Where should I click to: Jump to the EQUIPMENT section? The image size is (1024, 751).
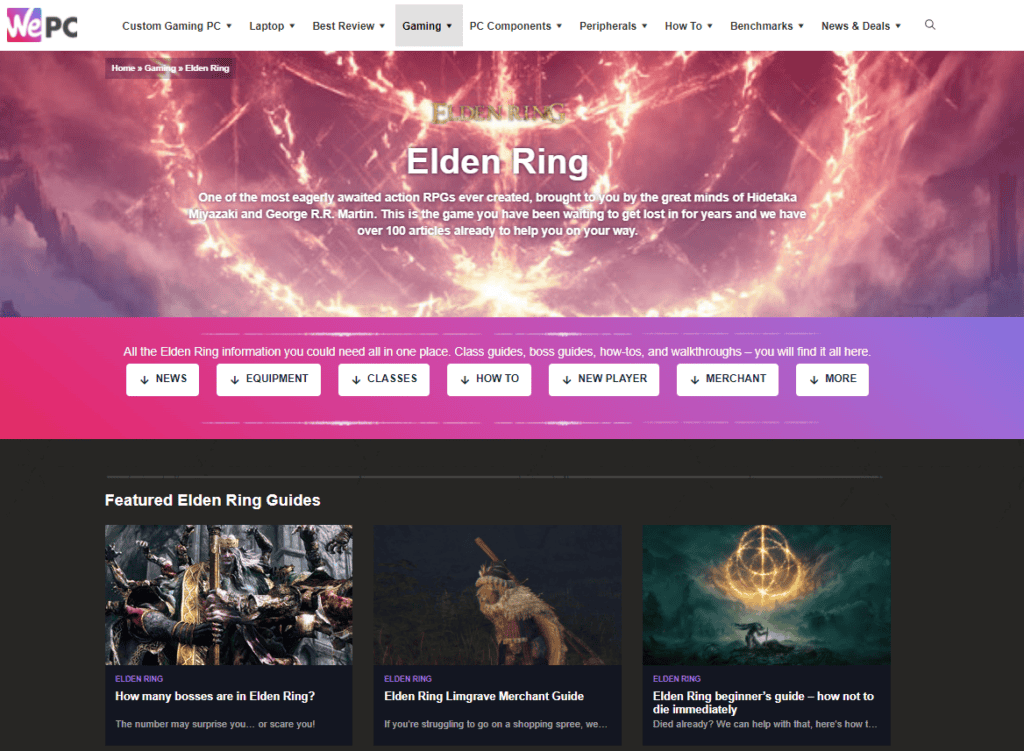(x=268, y=379)
